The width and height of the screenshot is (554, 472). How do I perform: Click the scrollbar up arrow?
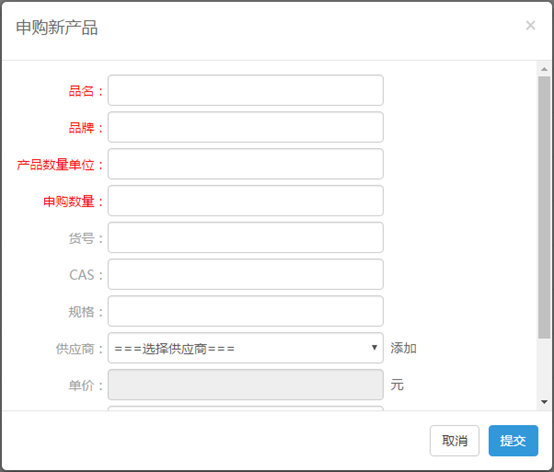(x=544, y=69)
